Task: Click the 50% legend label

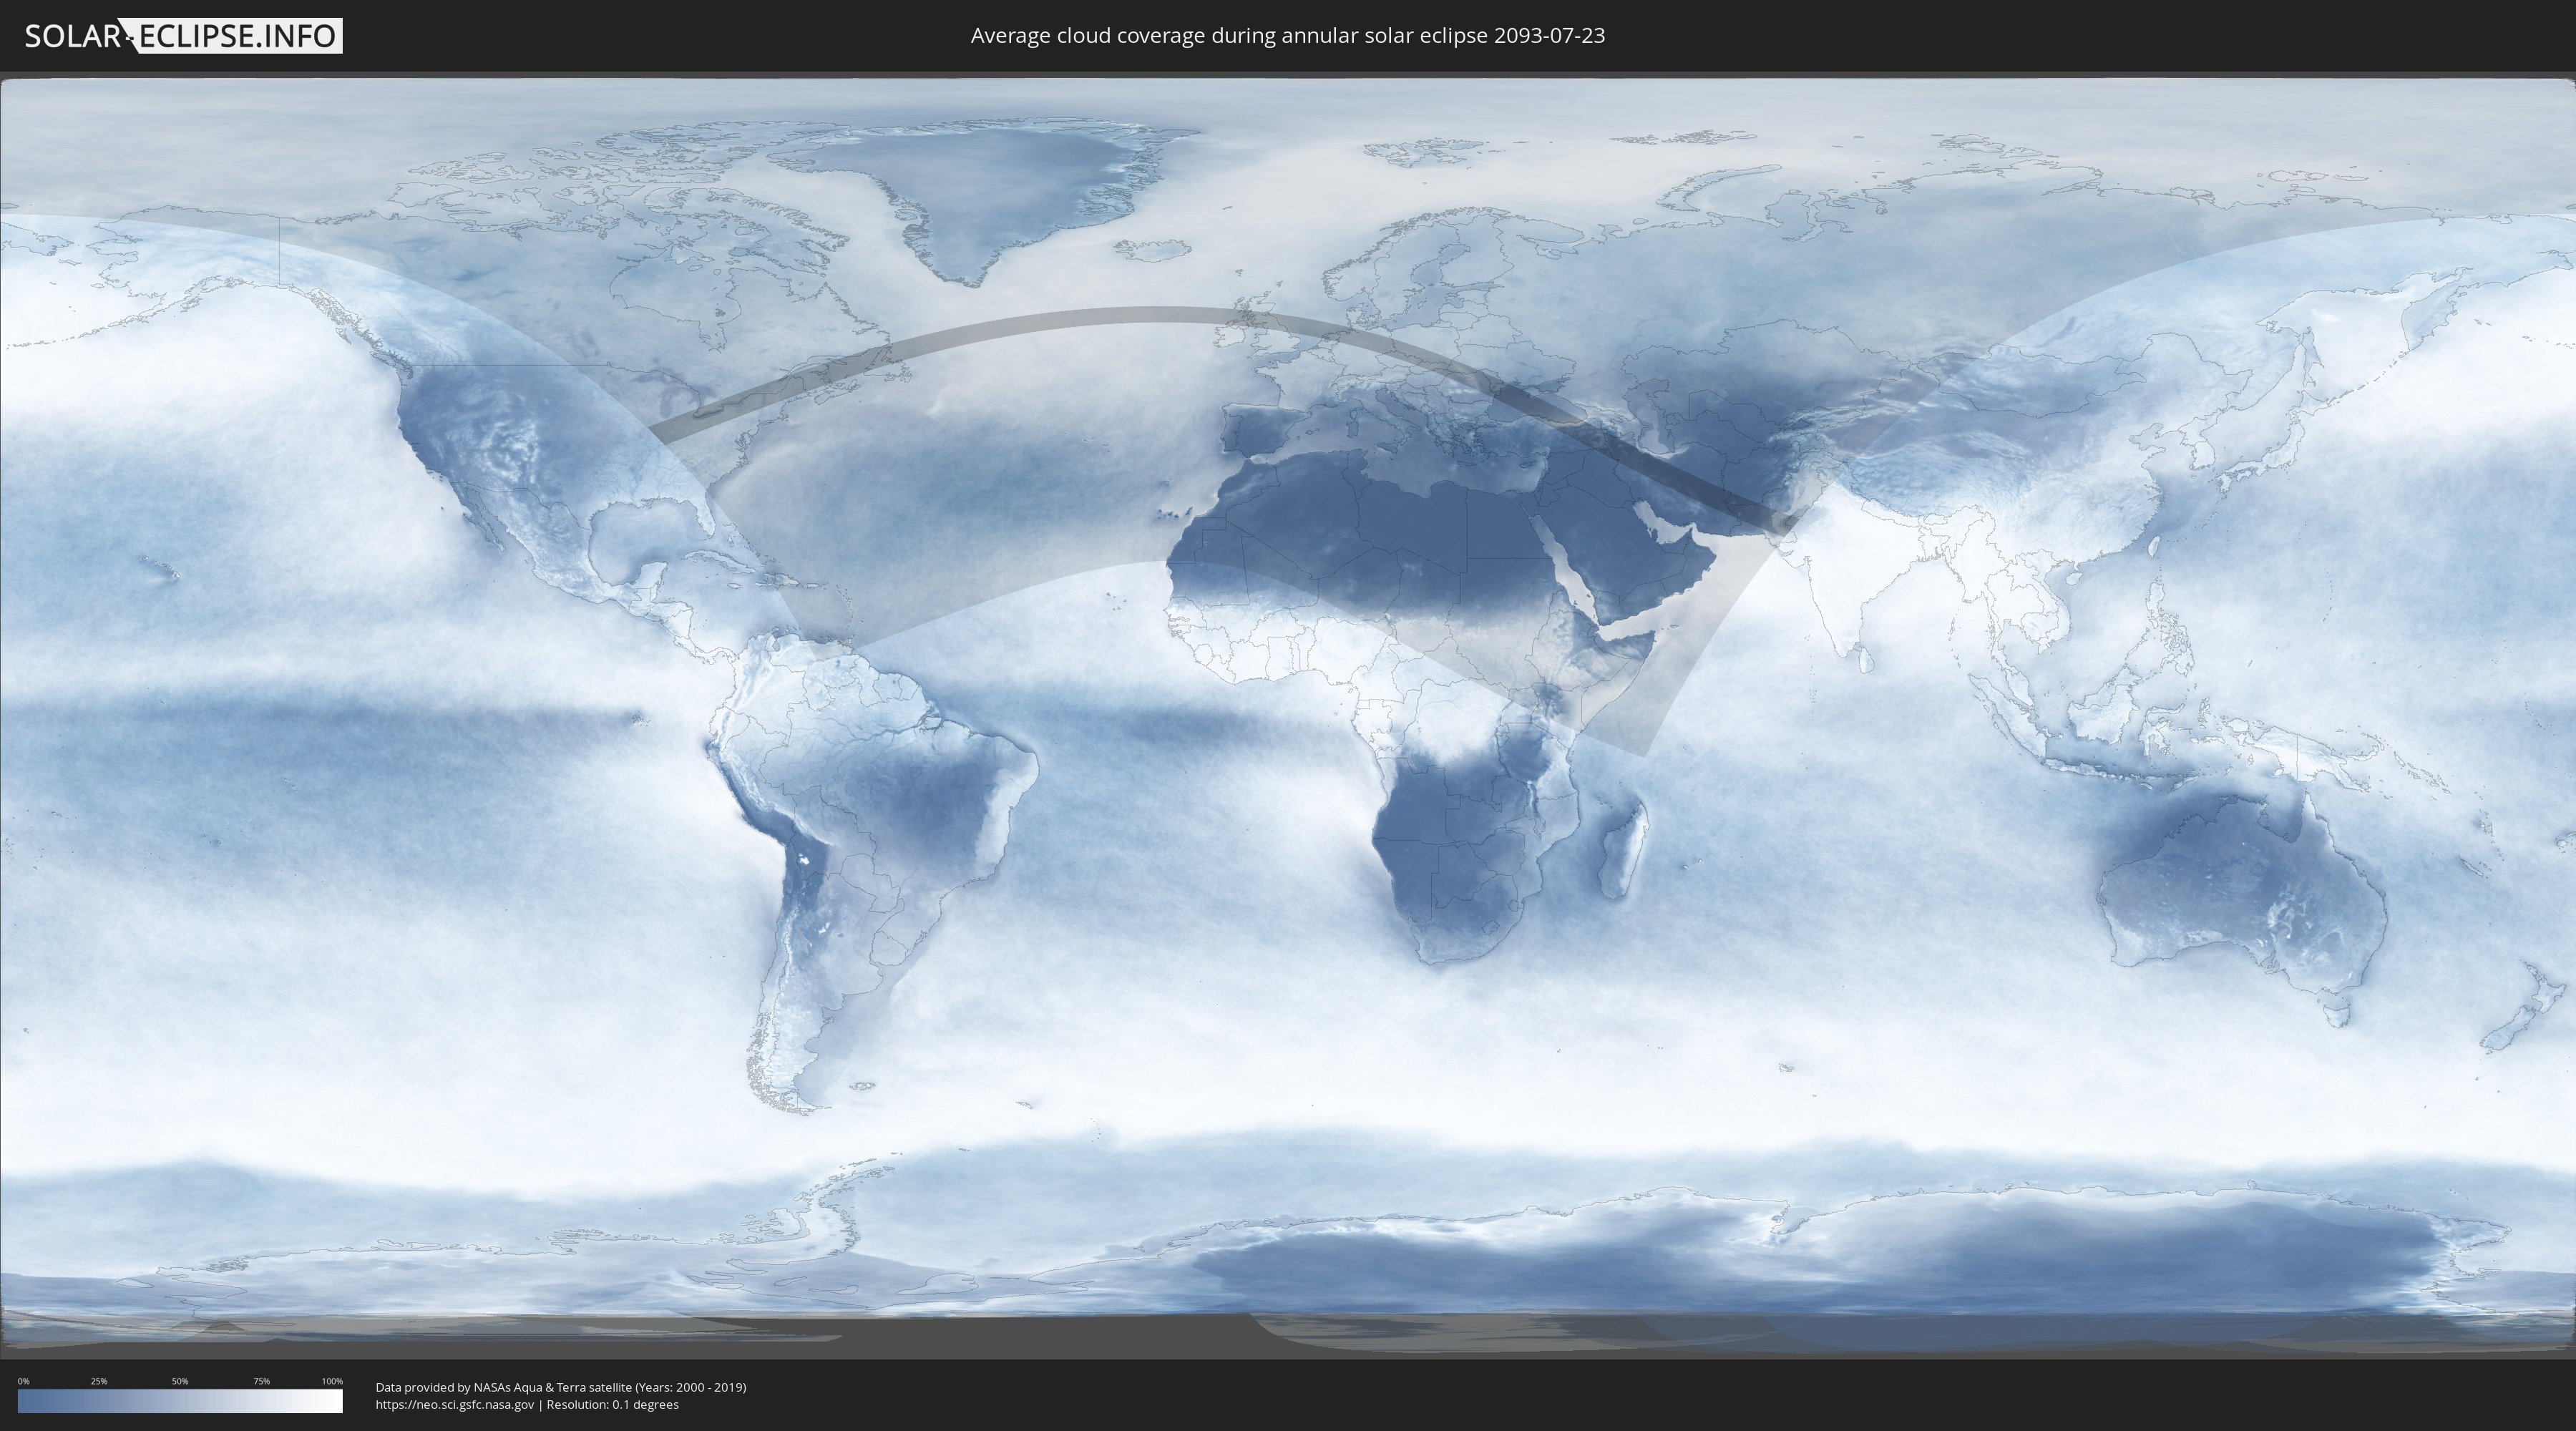Action: 180,1381
